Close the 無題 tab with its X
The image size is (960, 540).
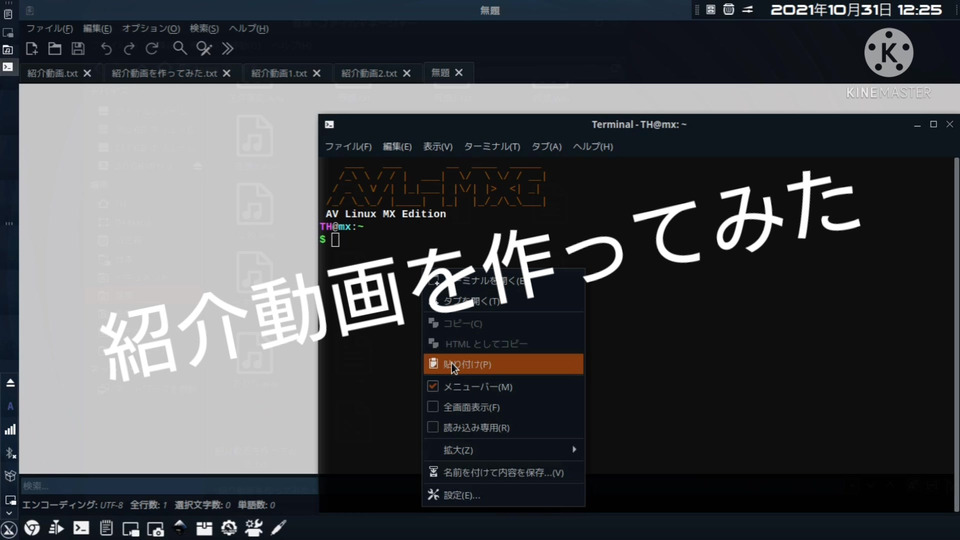pos(459,72)
